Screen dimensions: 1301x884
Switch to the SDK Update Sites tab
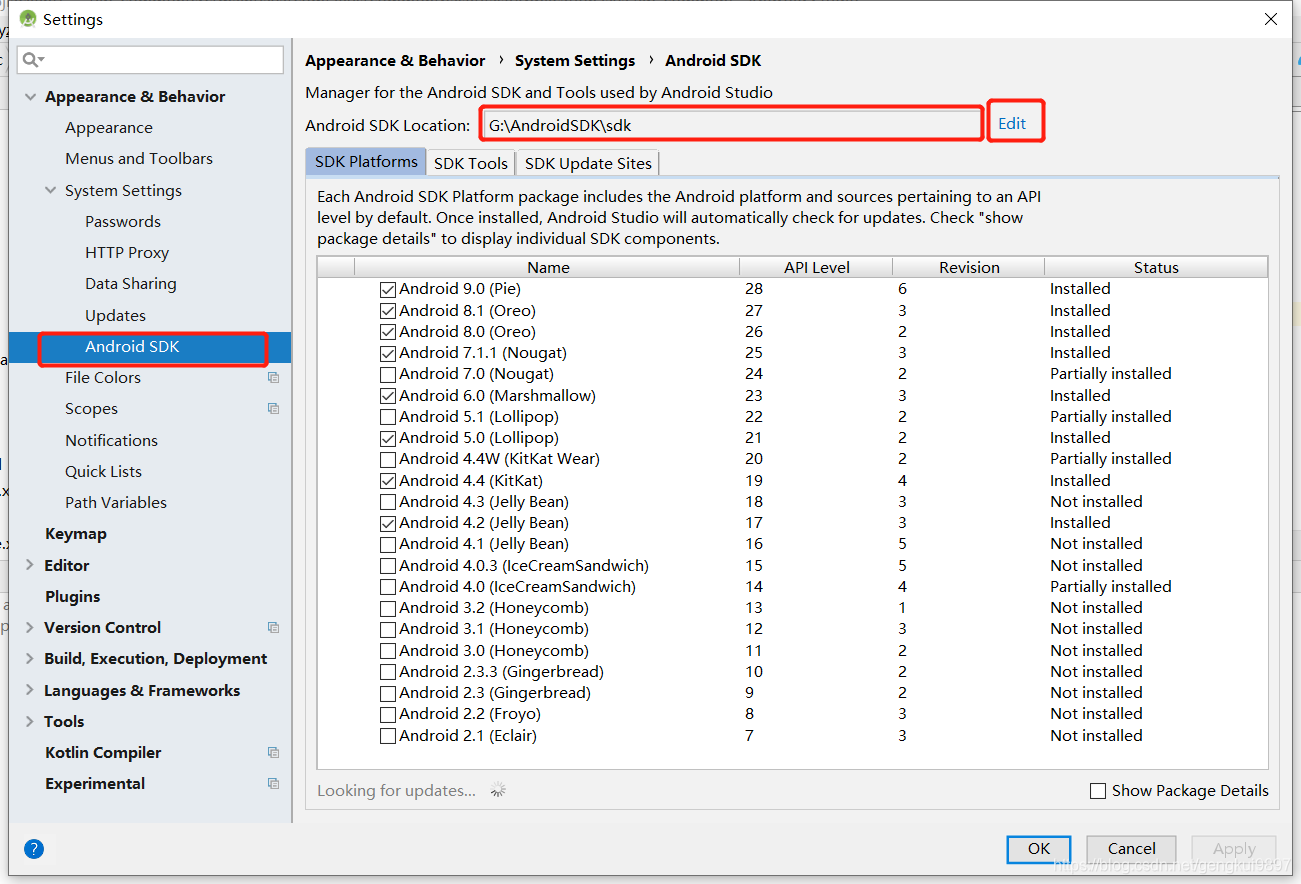click(588, 163)
